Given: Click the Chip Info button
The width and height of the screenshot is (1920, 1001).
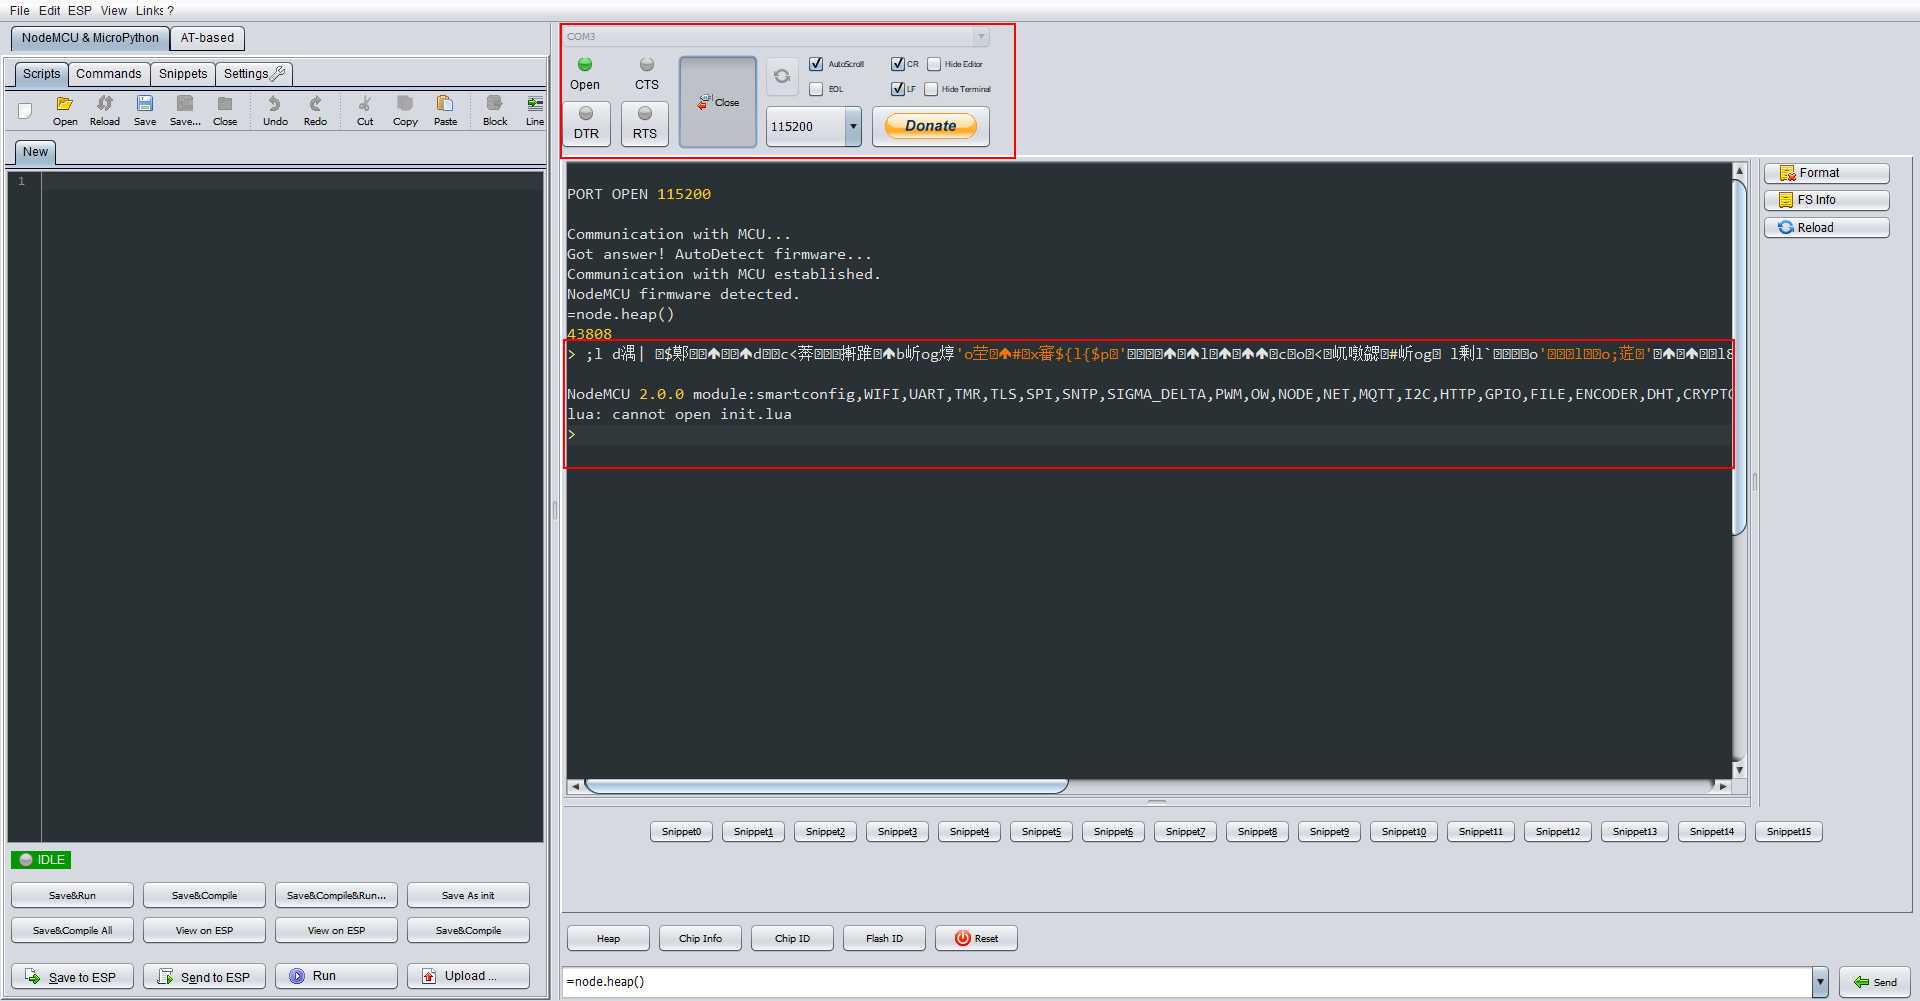Looking at the screenshot, I should pyautogui.click(x=700, y=938).
